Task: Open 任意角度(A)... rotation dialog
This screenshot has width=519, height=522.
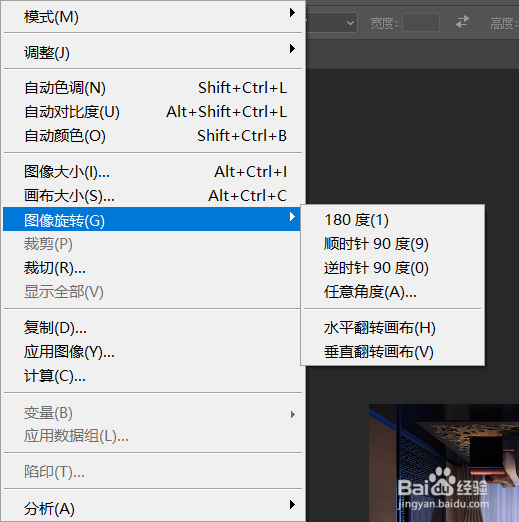Action: pos(393,292)
